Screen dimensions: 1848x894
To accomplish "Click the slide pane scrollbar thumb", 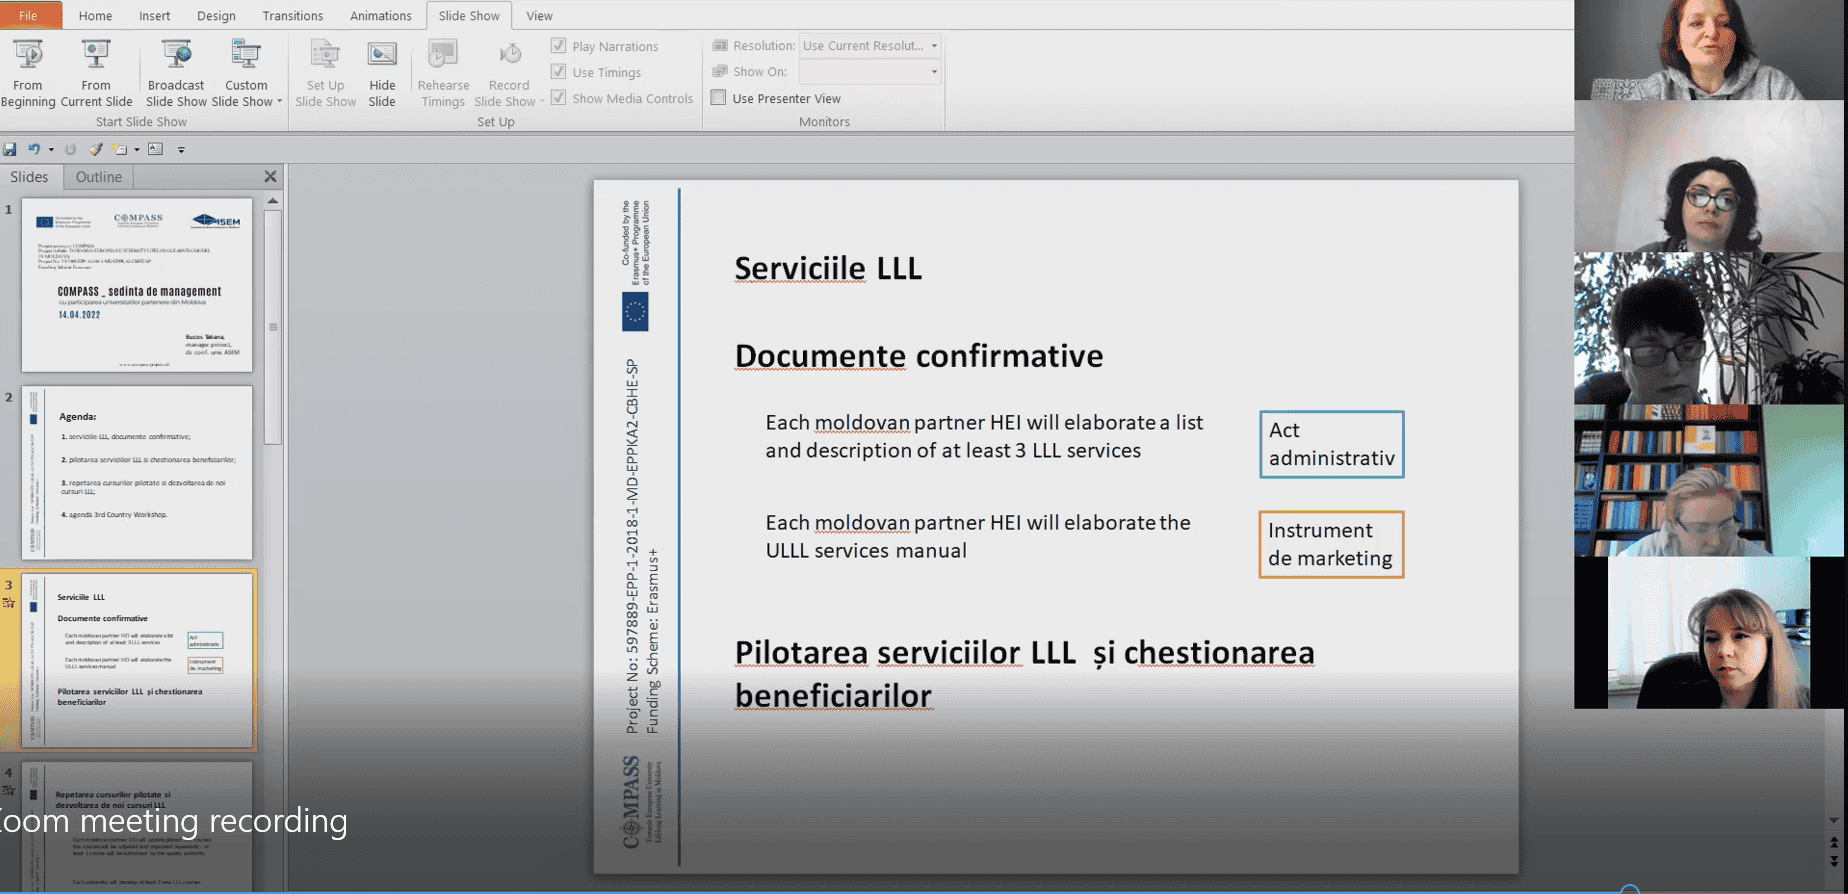I will 273,326.
